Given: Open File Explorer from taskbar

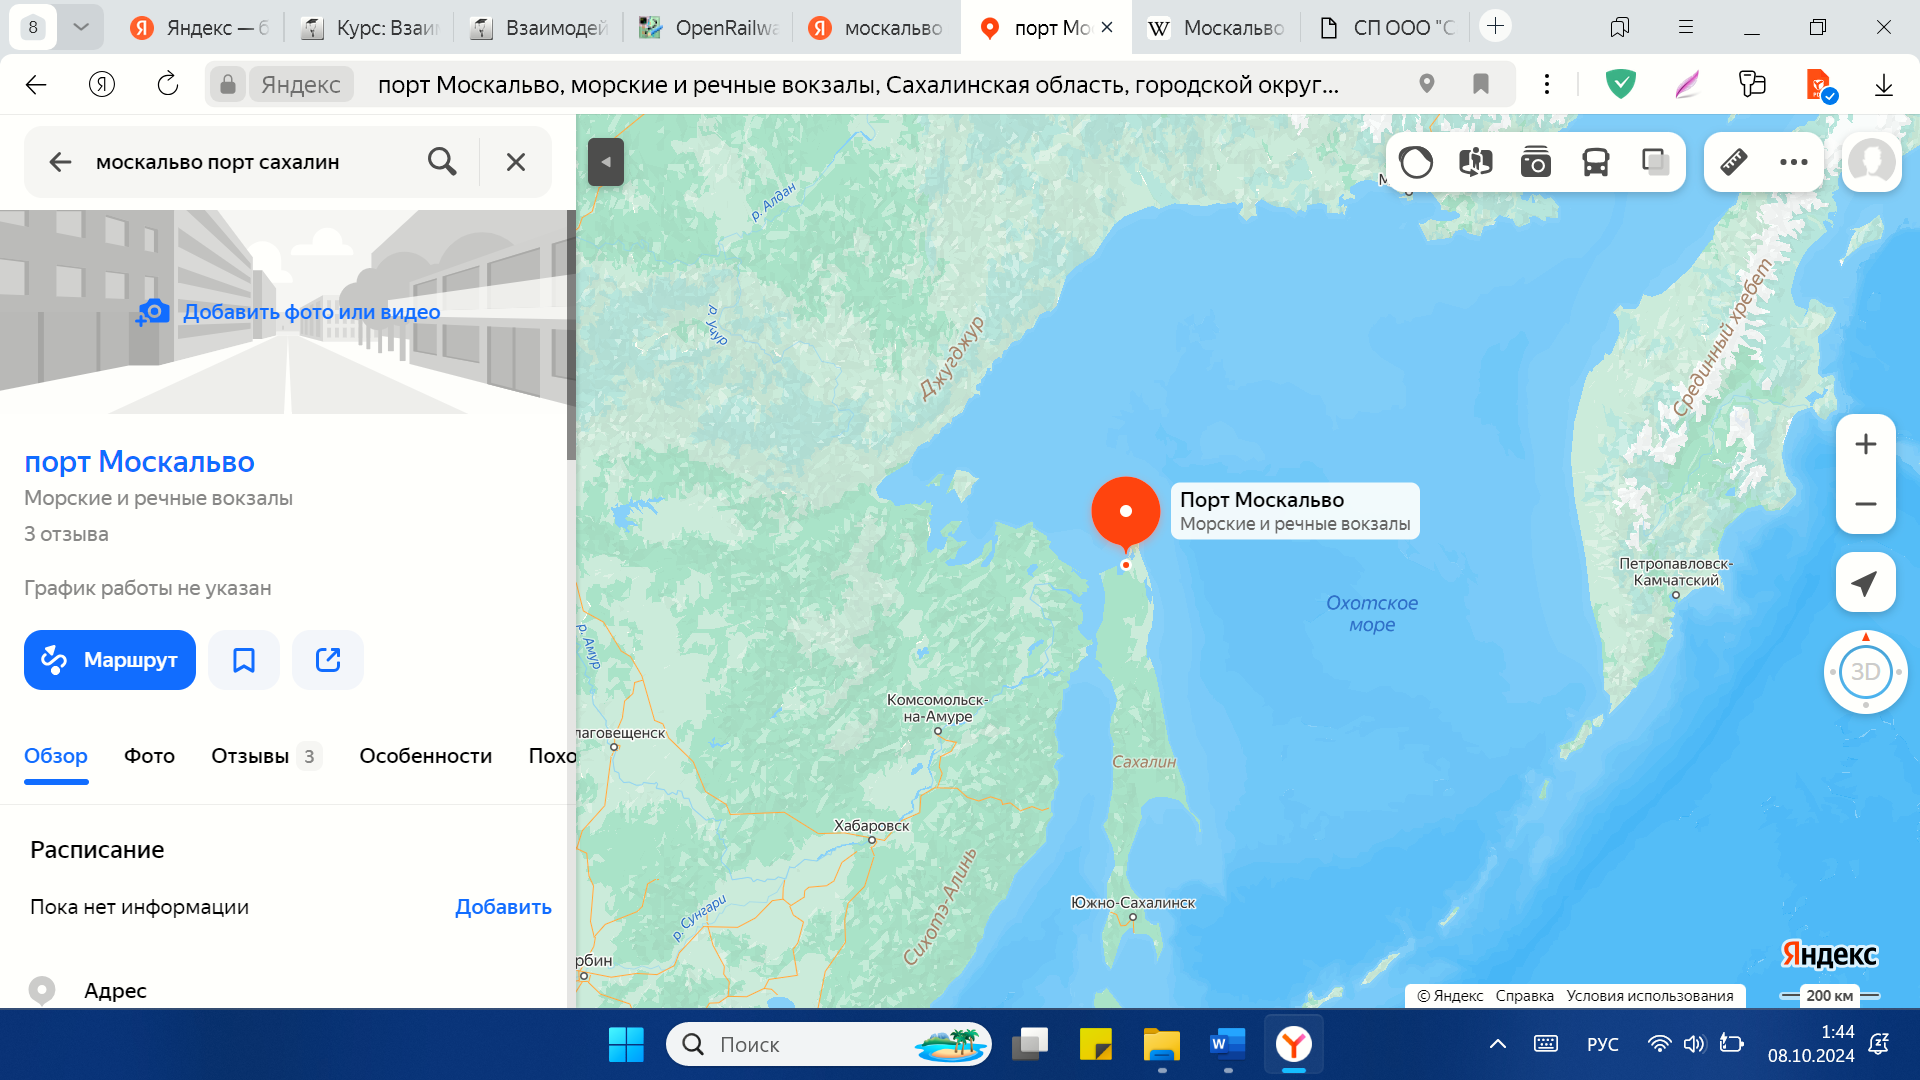Looking at the screenshot, I should point(1162,1045).
